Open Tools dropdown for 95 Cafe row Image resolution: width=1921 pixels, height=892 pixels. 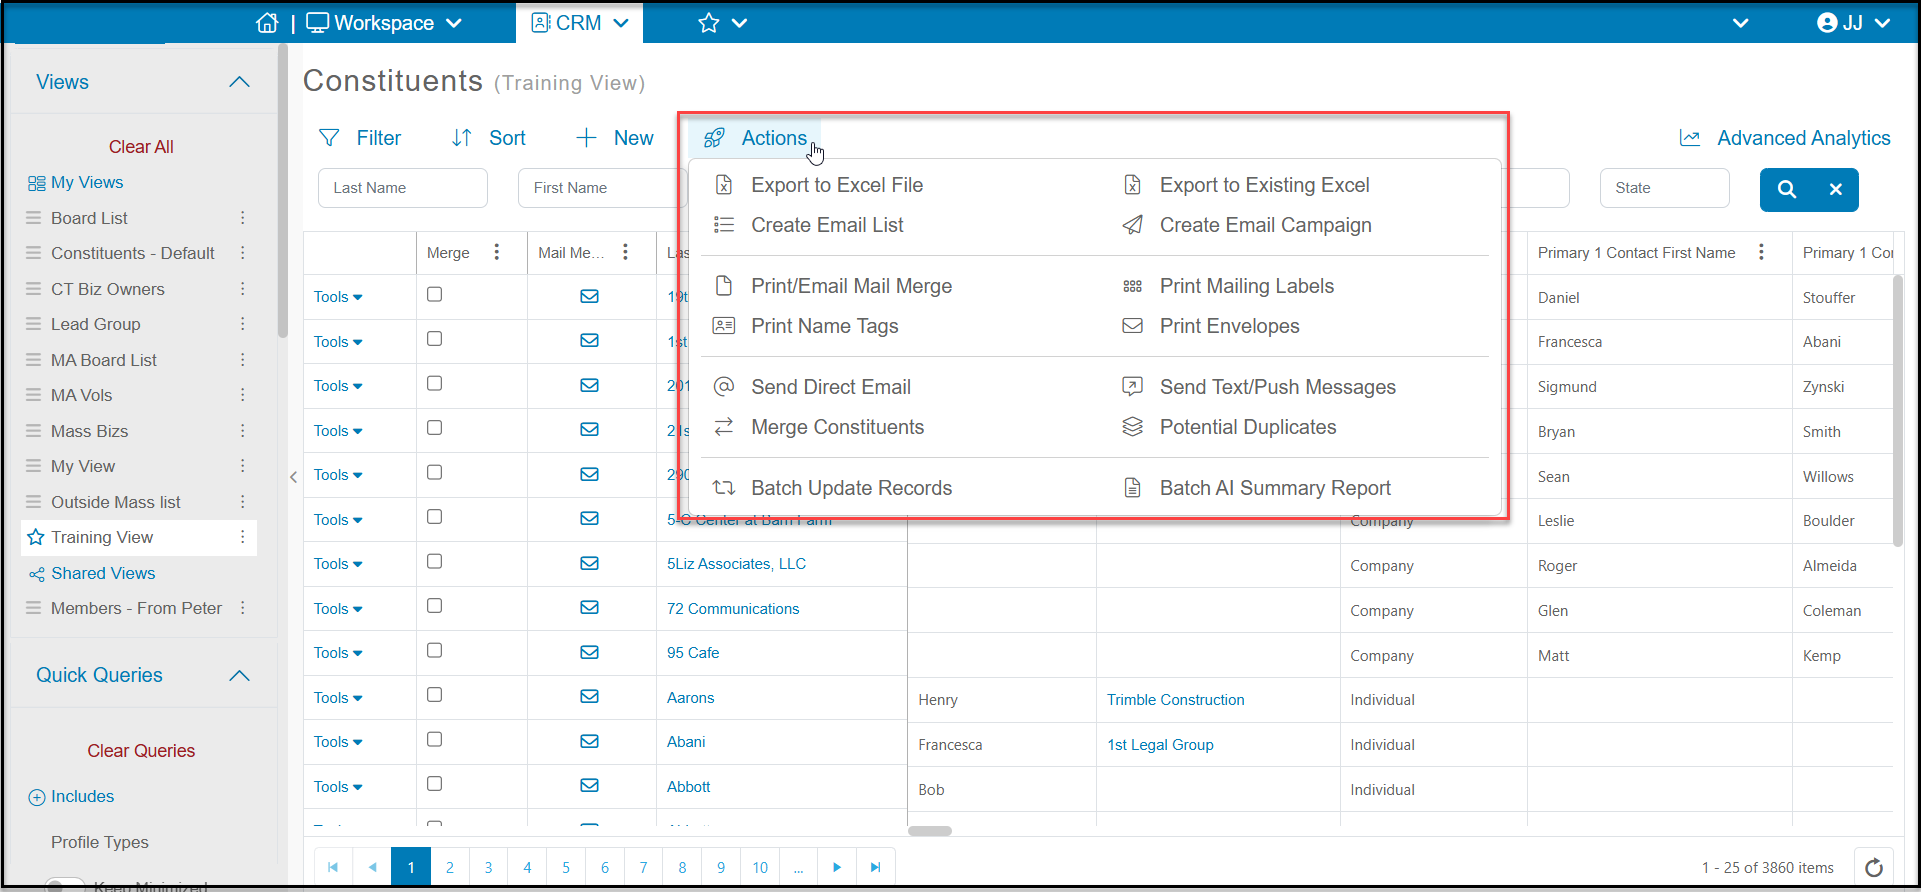[x=338, y=653]
